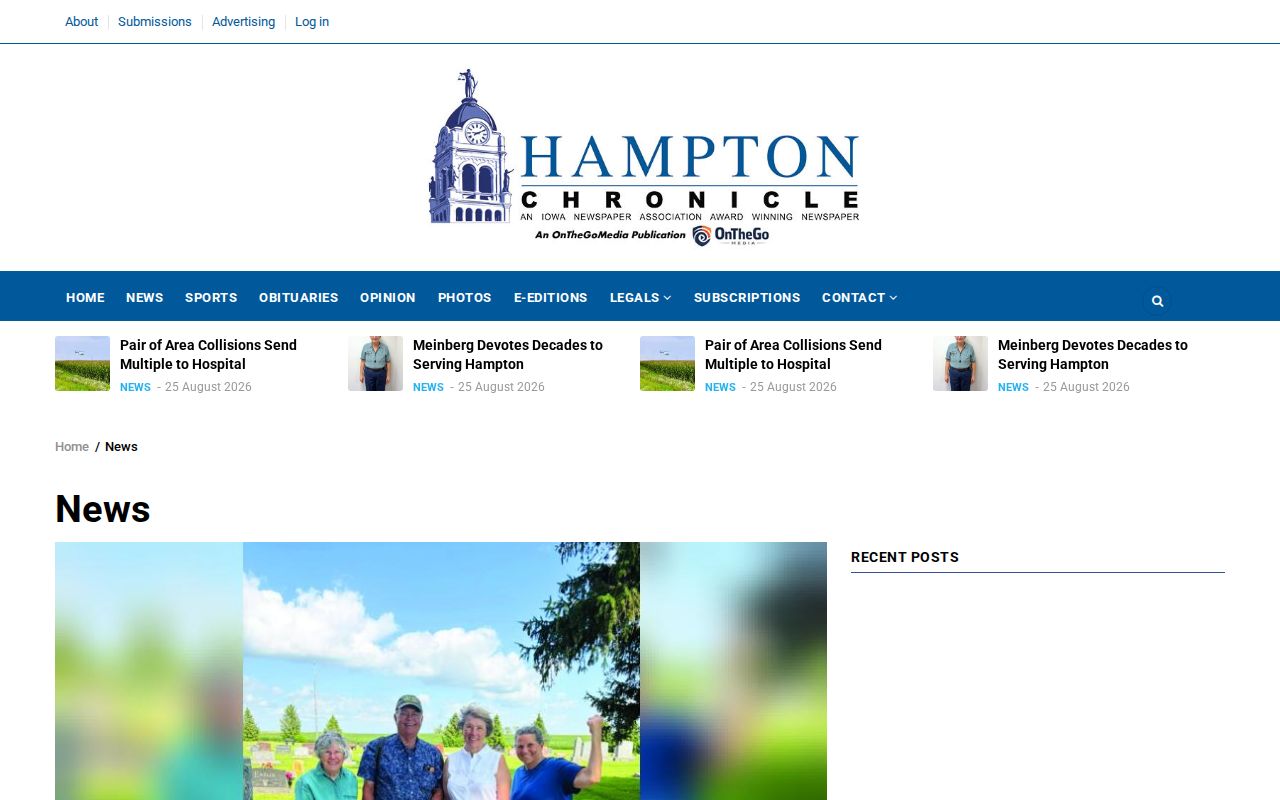Viewport: 1280px width, 800px height.
Task: Open the Log in link
Action: coord(311,22)
